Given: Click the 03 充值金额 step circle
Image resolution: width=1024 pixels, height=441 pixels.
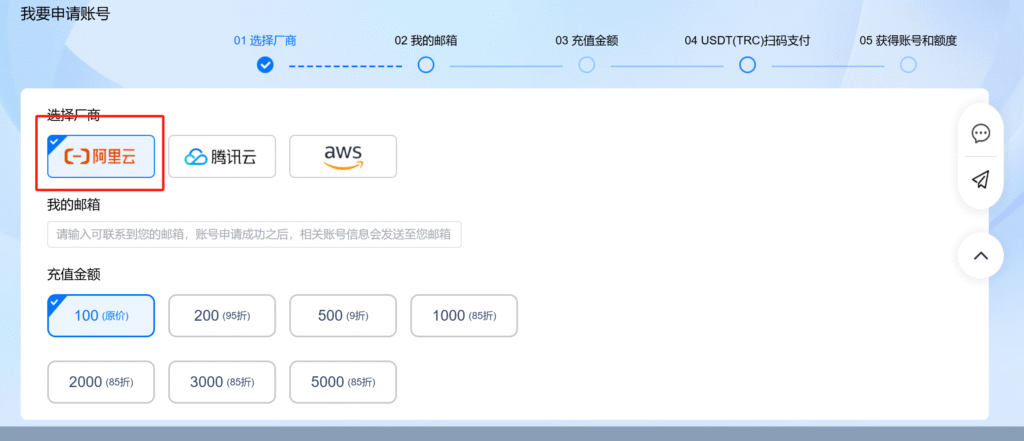Looking at the screenshot, I should point(586,65).
